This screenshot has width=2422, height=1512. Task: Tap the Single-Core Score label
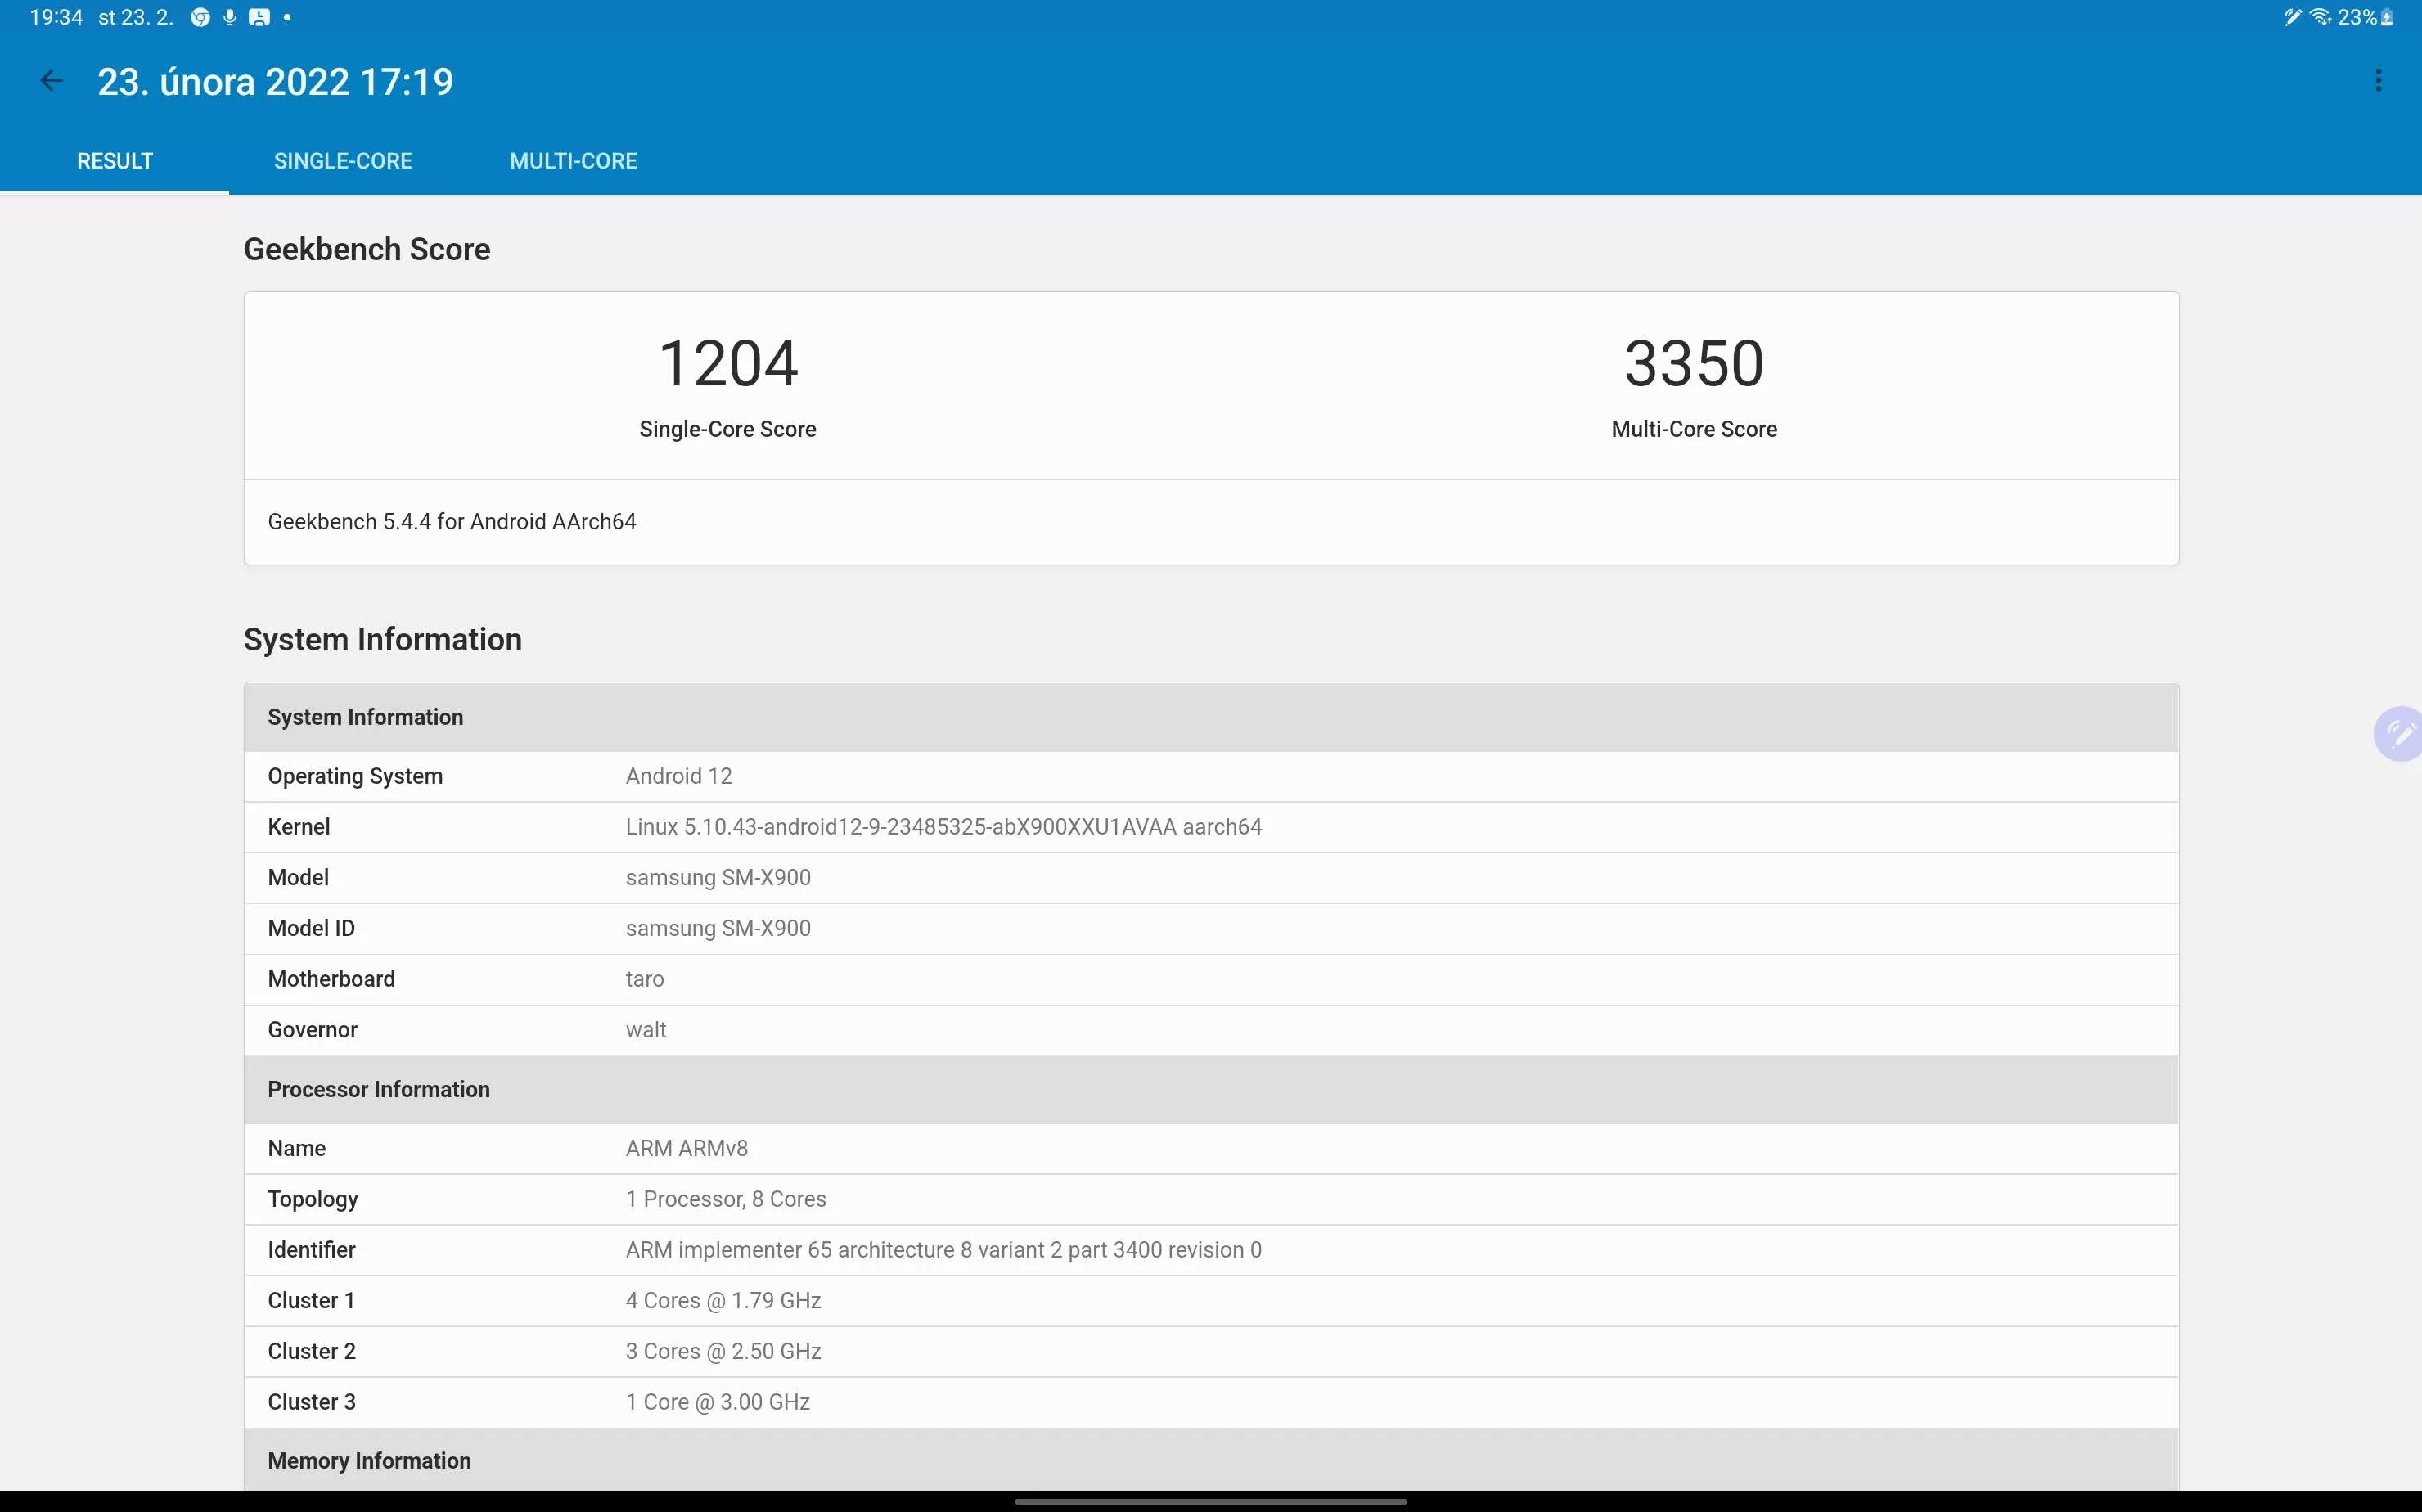(728, 429)
